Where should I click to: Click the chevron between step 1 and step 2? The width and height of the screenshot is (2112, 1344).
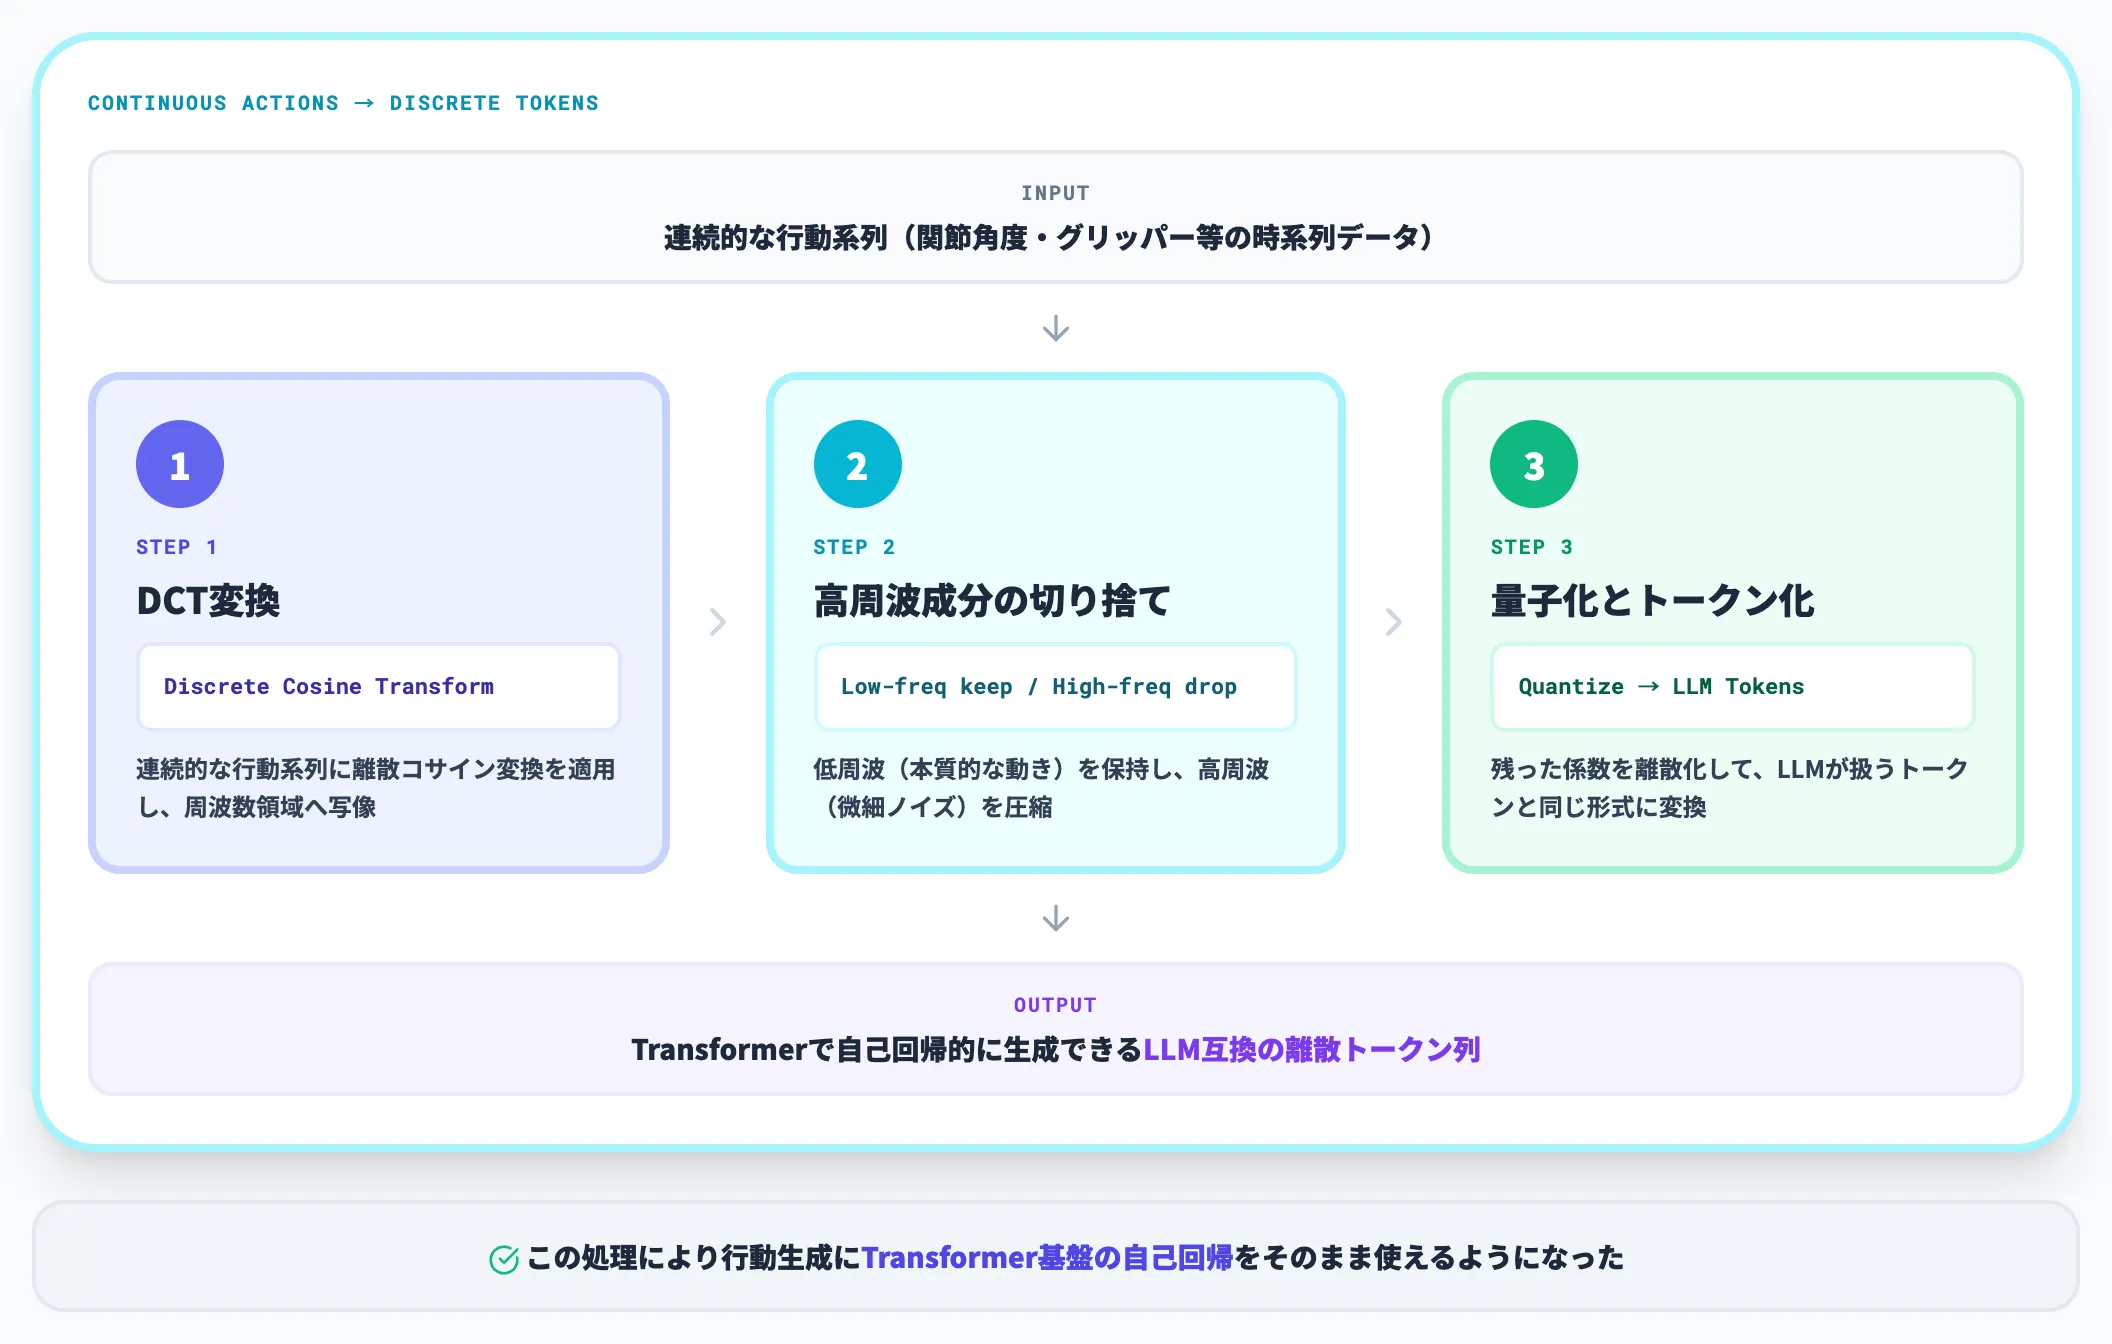tap(718, 622)
